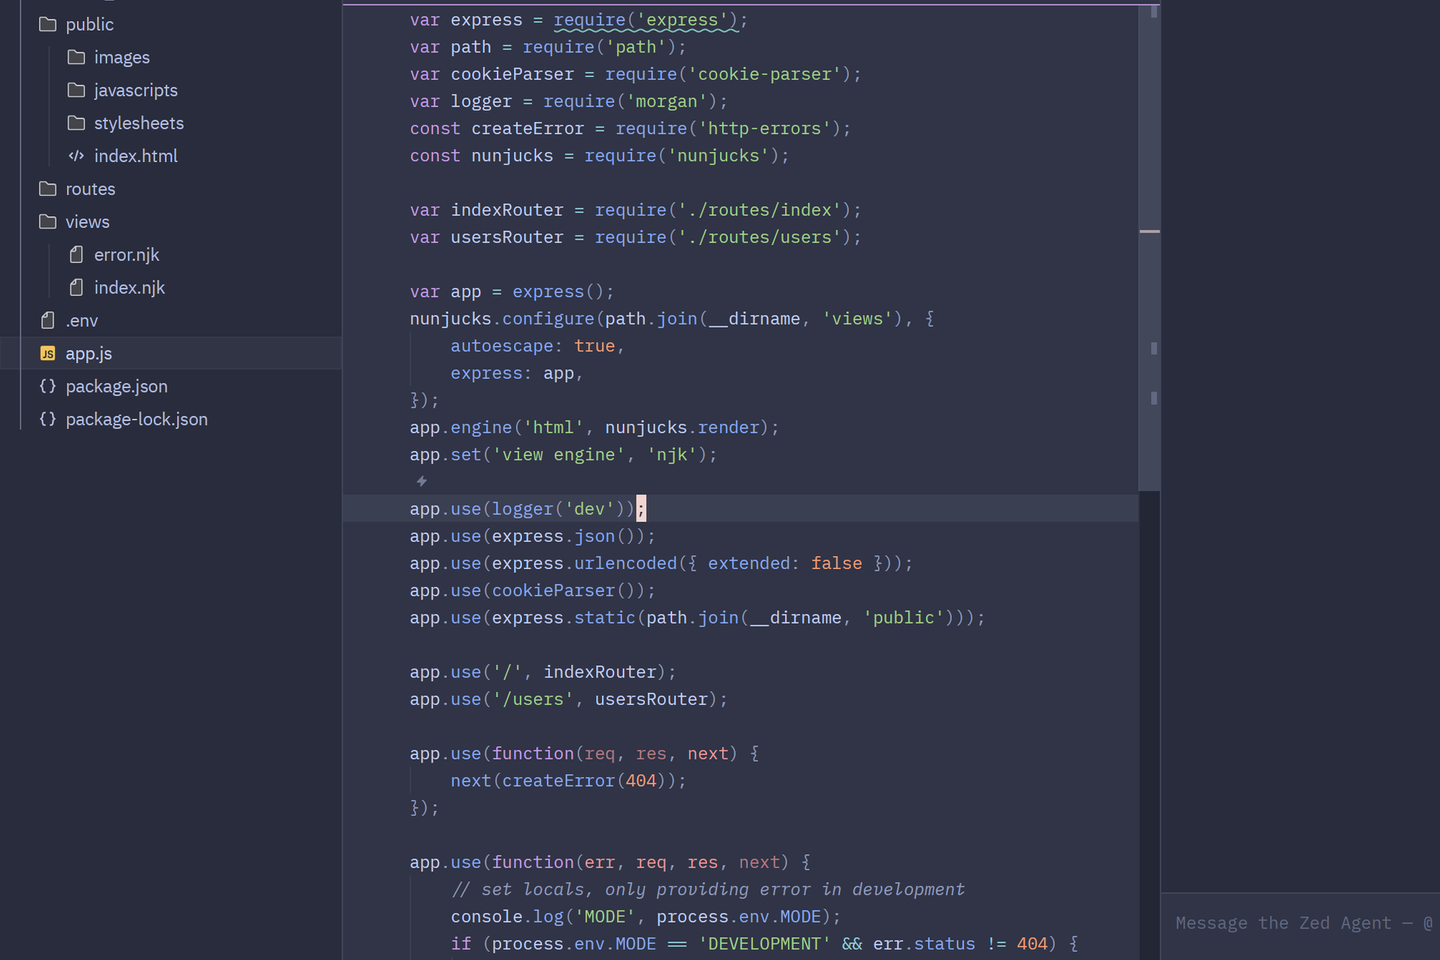Click nunjucks.render in app.engine line
This screenshot has height=960, width=1440.
(682, 427)
